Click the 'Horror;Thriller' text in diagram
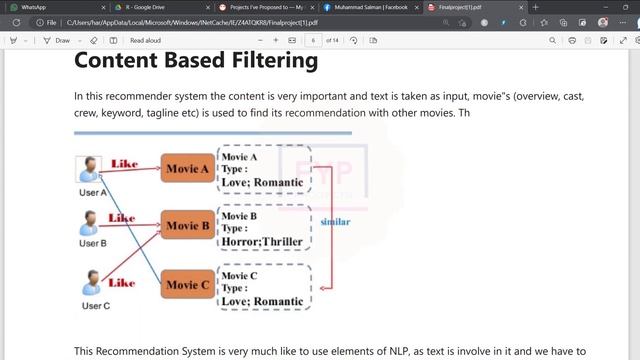 [262, 242]
